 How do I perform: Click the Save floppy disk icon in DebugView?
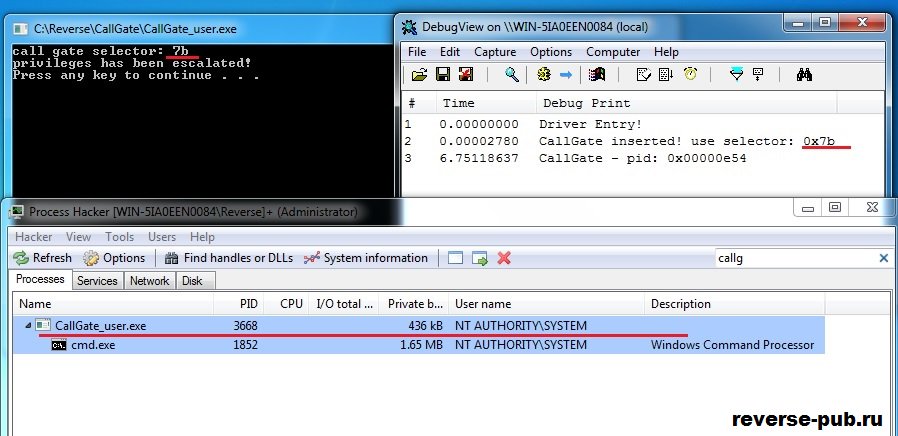pos(443,74)
